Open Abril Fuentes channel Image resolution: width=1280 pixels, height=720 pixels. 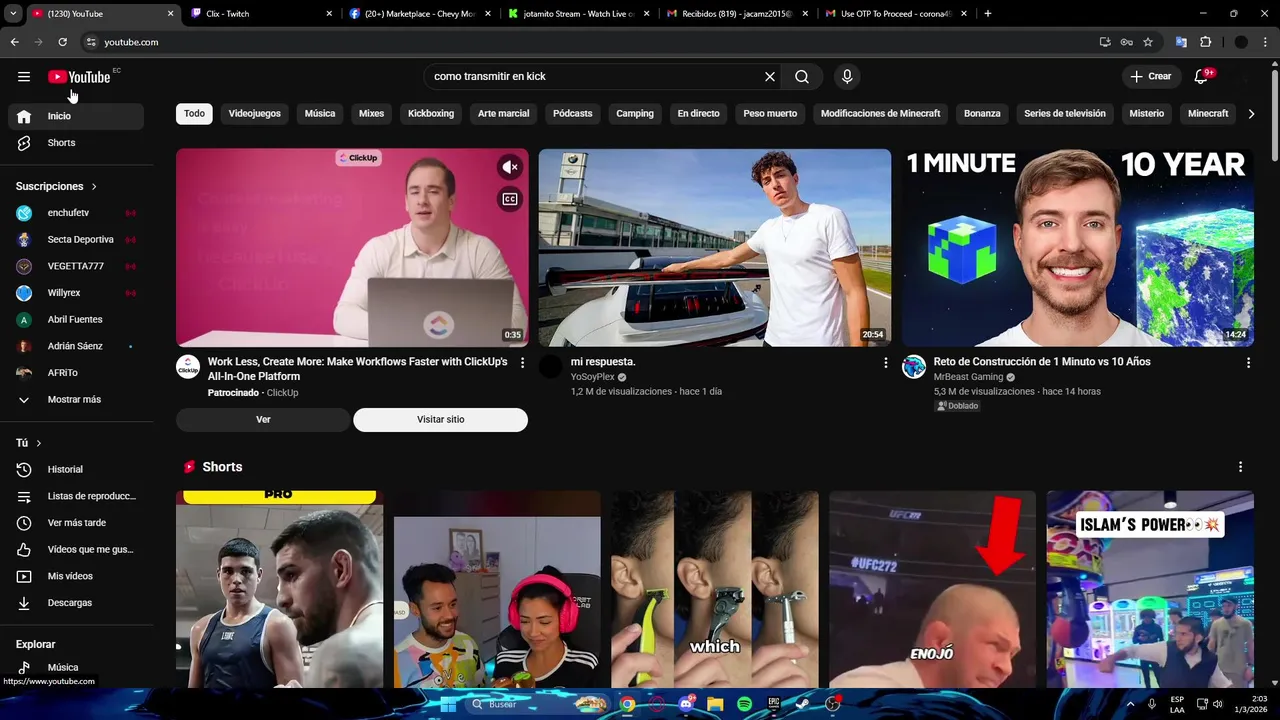[x=76, y=319]
